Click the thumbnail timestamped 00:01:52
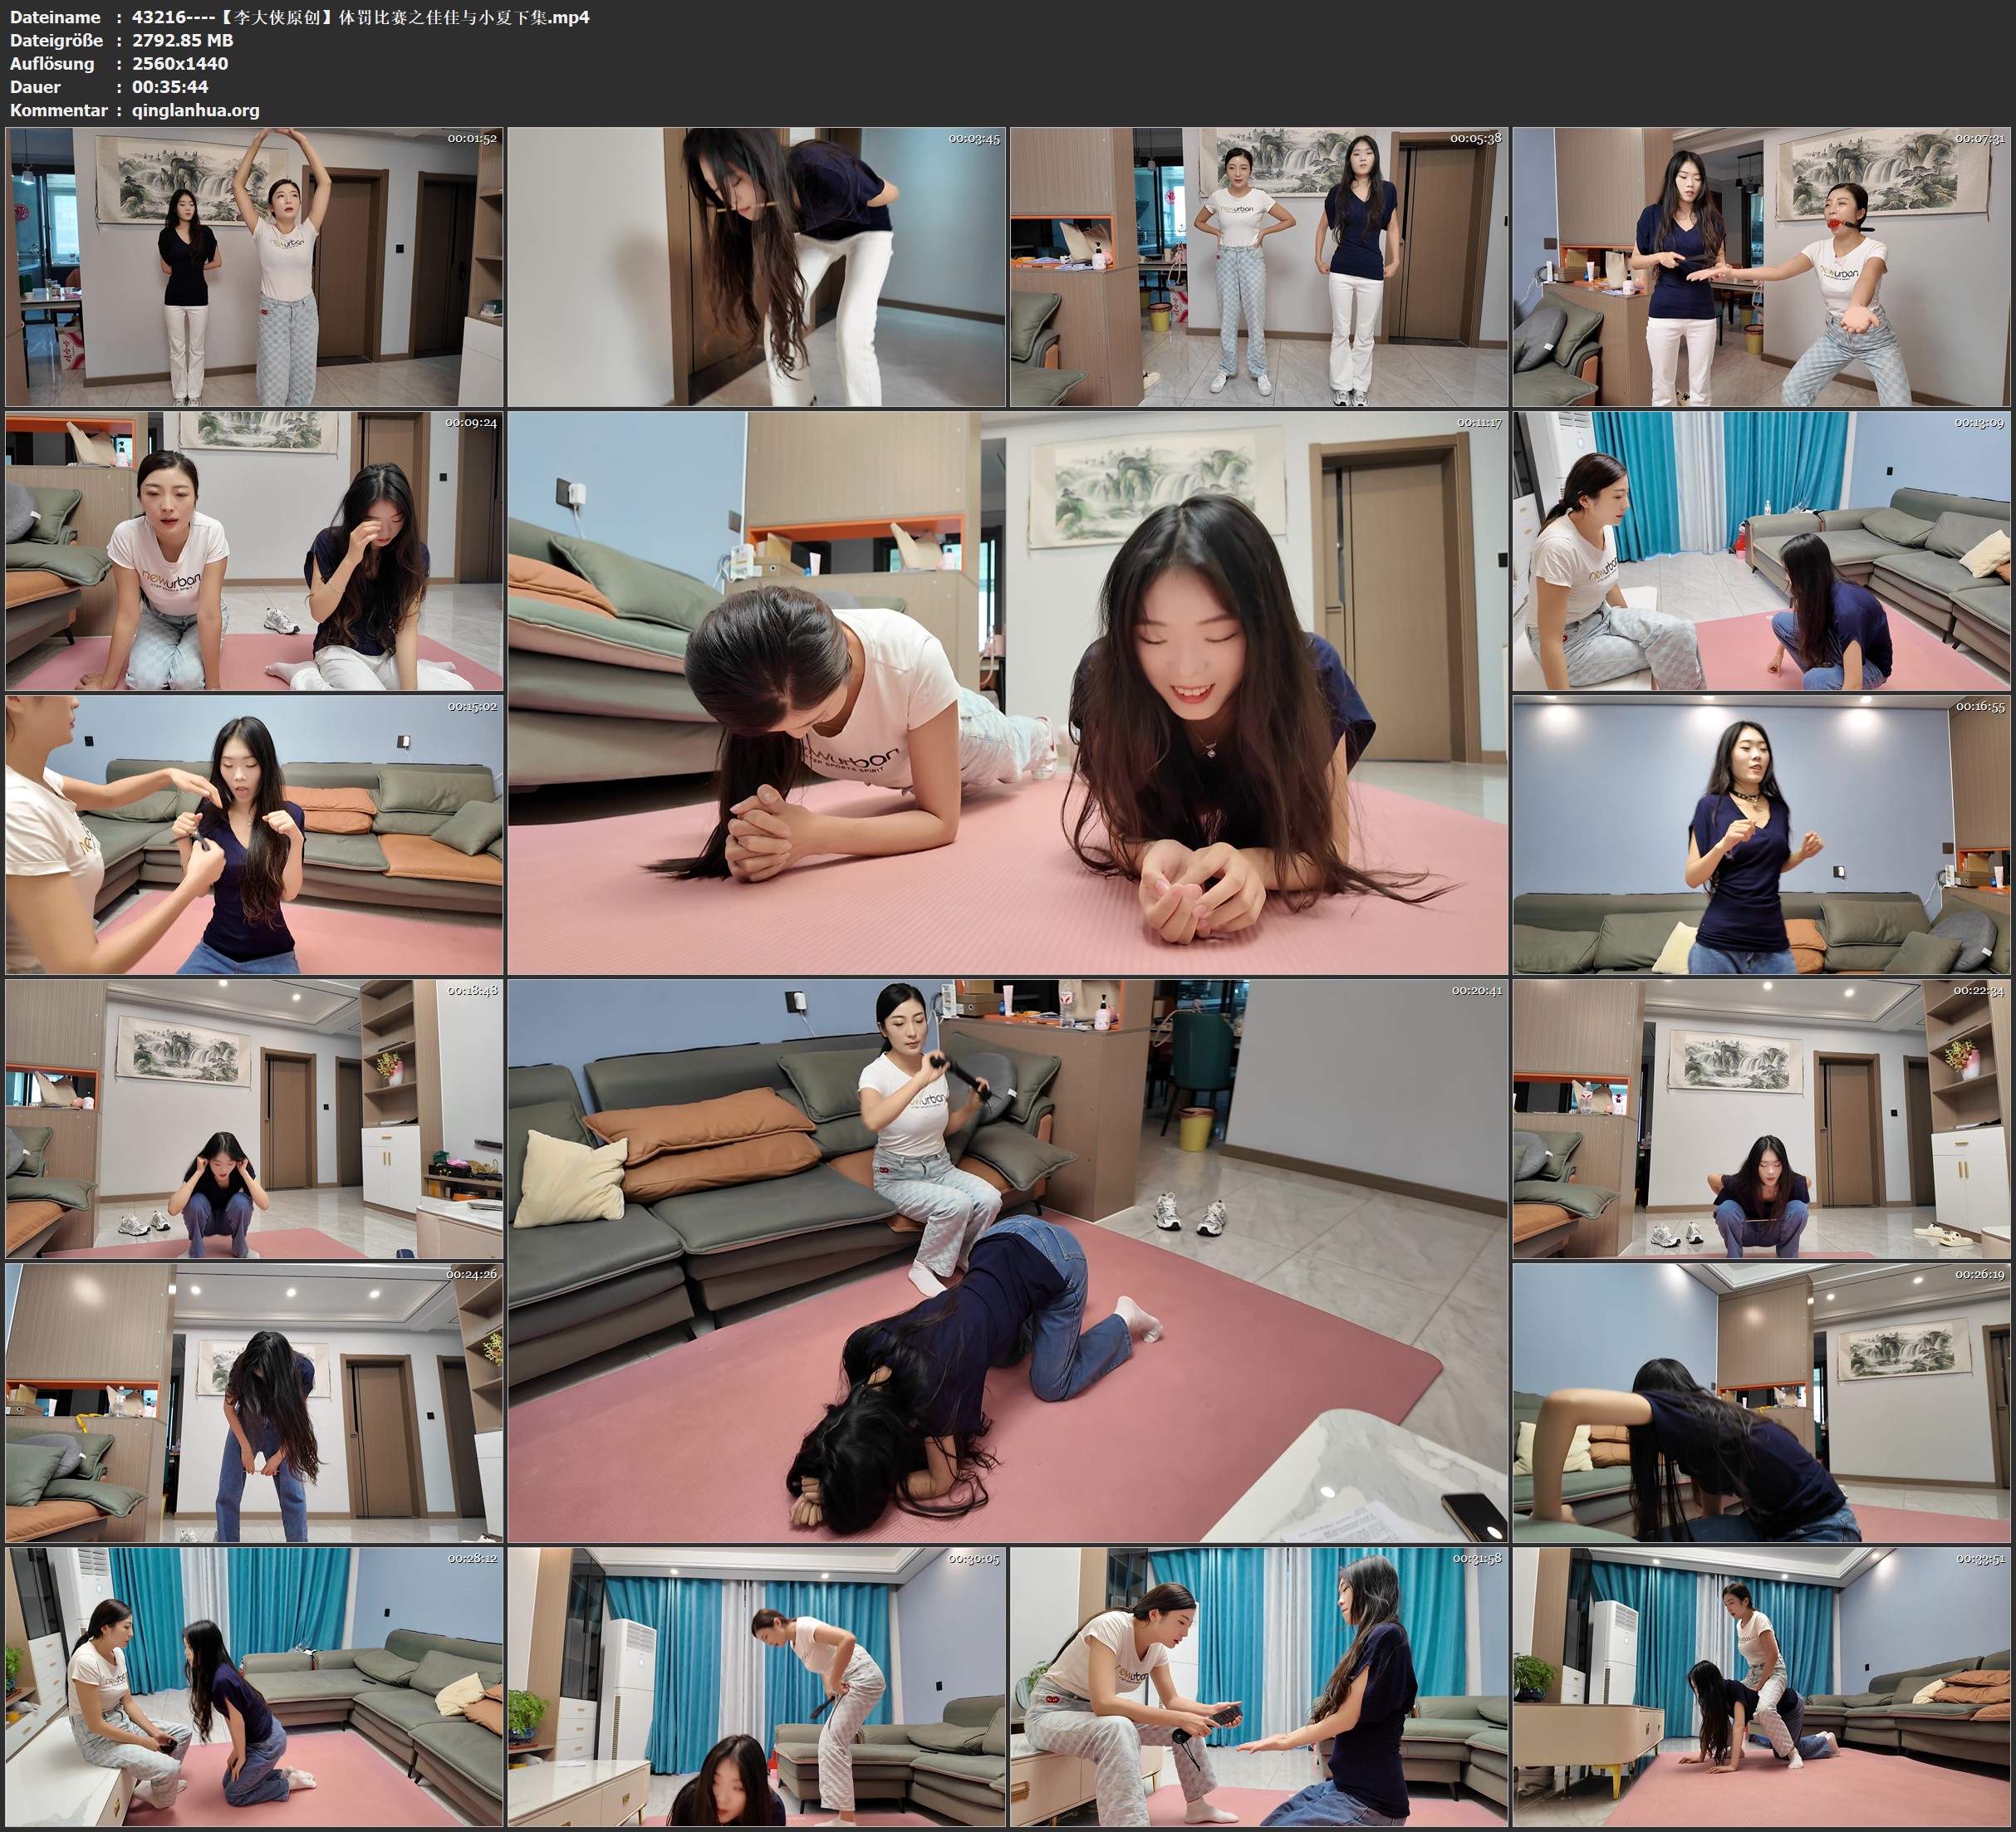Image resolution: width=2016 pixels, height=1832 pixels. click(254, 267)
